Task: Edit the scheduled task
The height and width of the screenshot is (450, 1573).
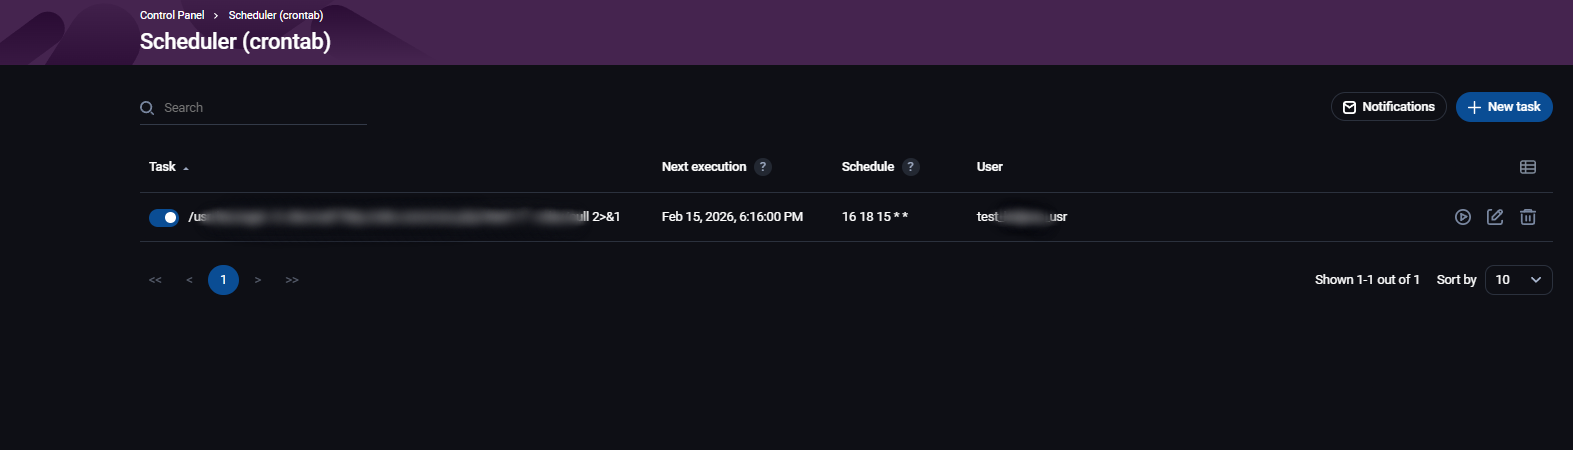Action: tap(1495, 217)
